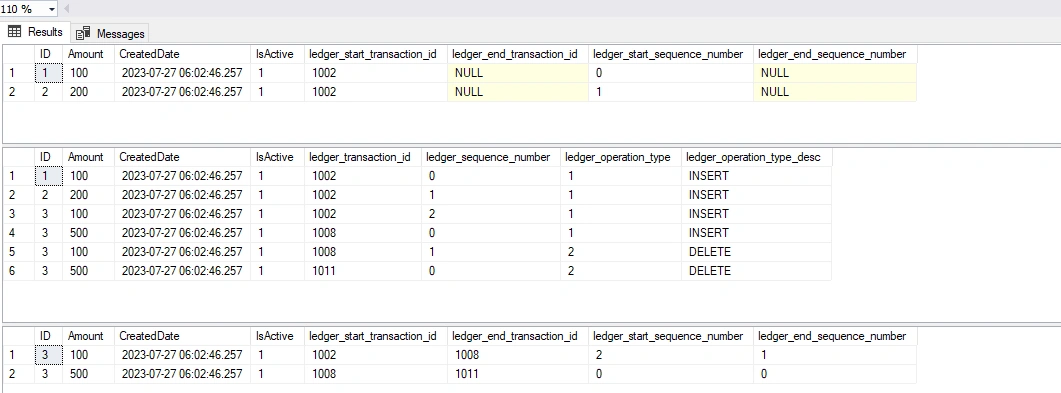The image size is (1061, 393).
Task: Click ID cell in second grid row 3
Action: 49,214
